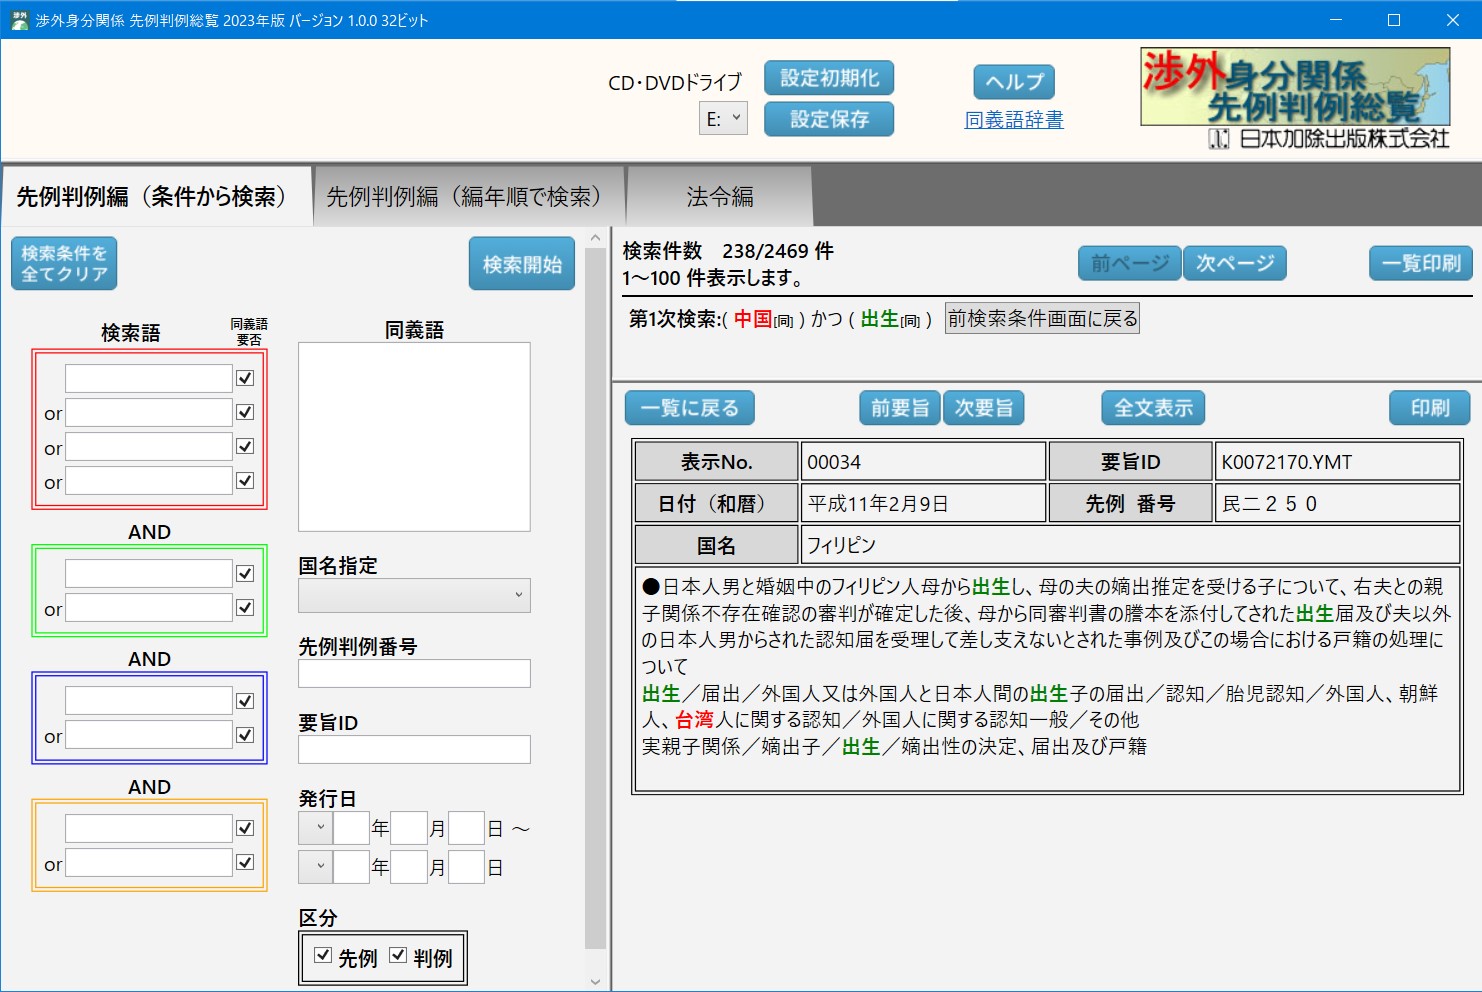Toggle synonym checkbox for first red search field
Screen dimensions: 1482x992
245,378
